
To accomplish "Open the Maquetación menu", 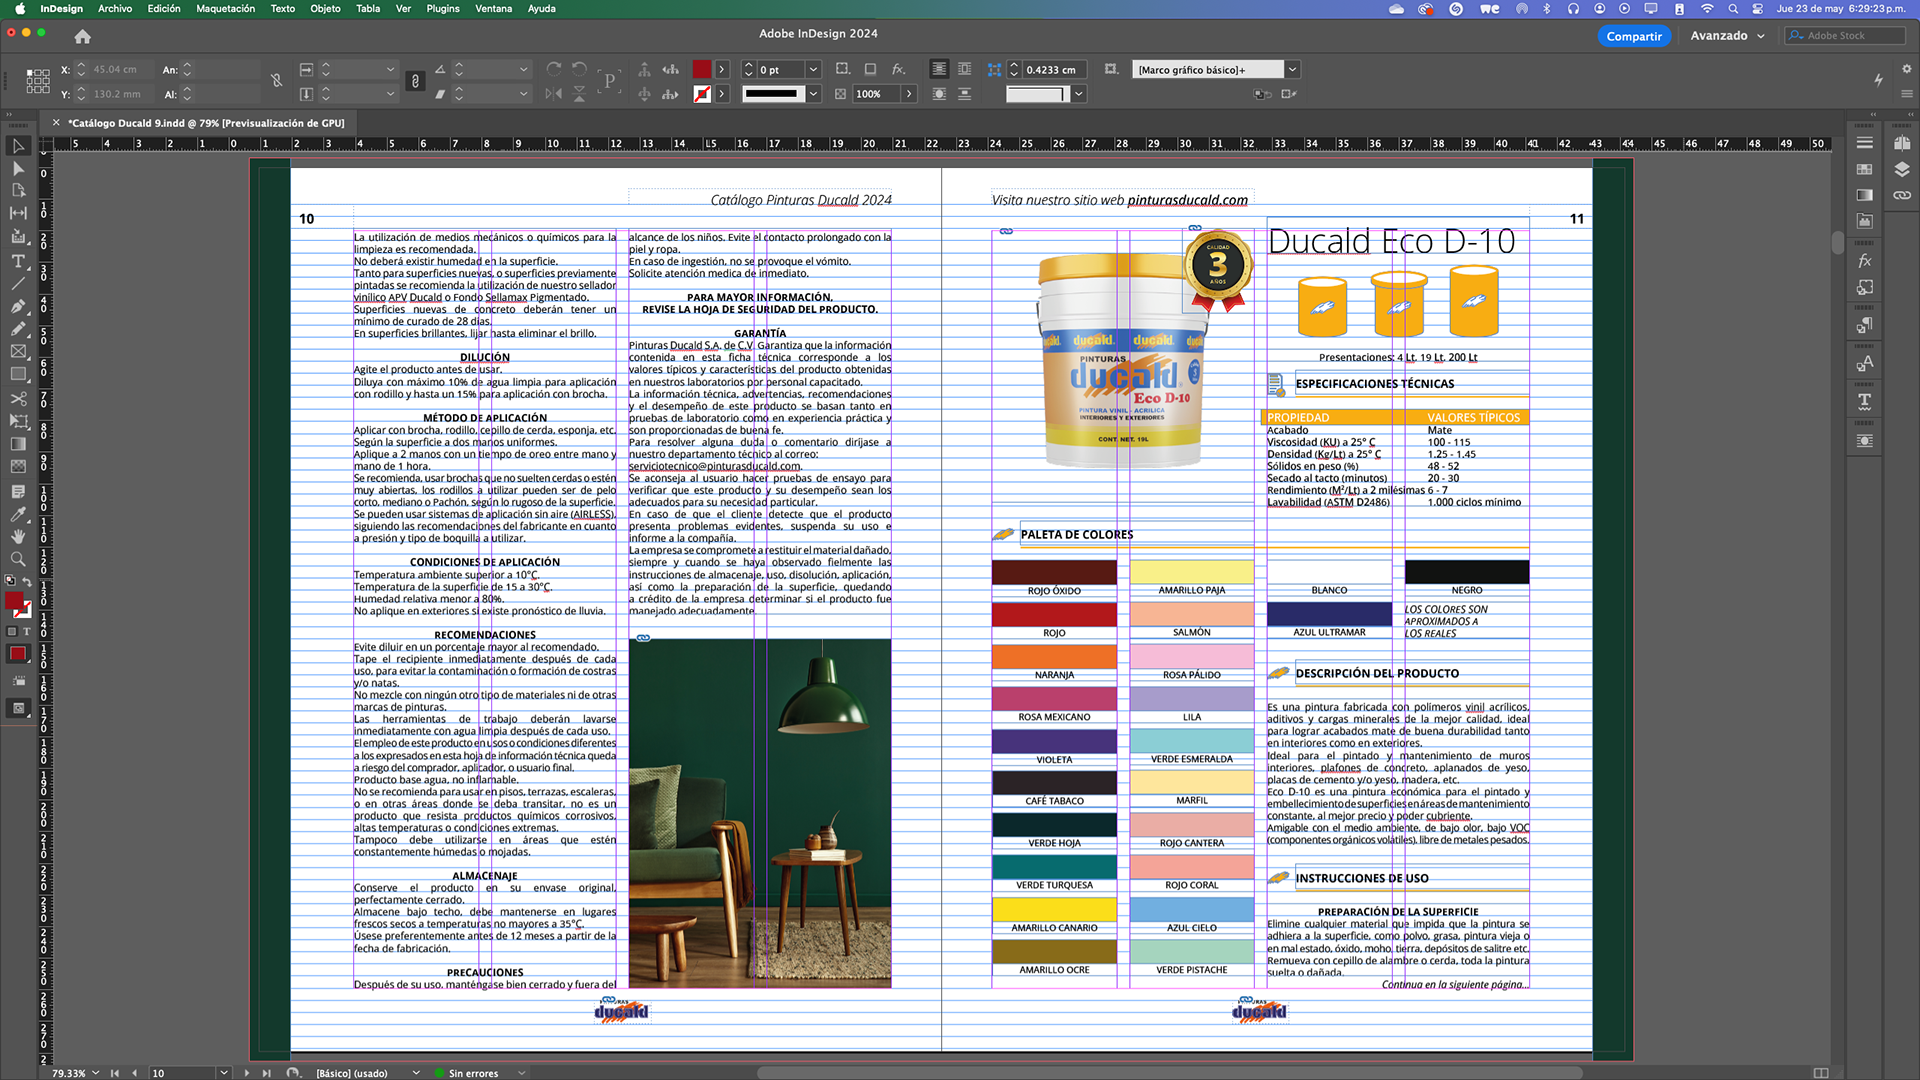I will (x=225, y=9).
